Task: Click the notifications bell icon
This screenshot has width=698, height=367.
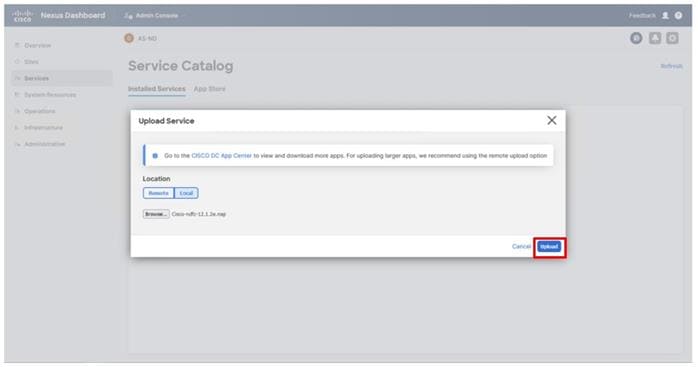Action: pyautogui.click(x=655, y=38)
